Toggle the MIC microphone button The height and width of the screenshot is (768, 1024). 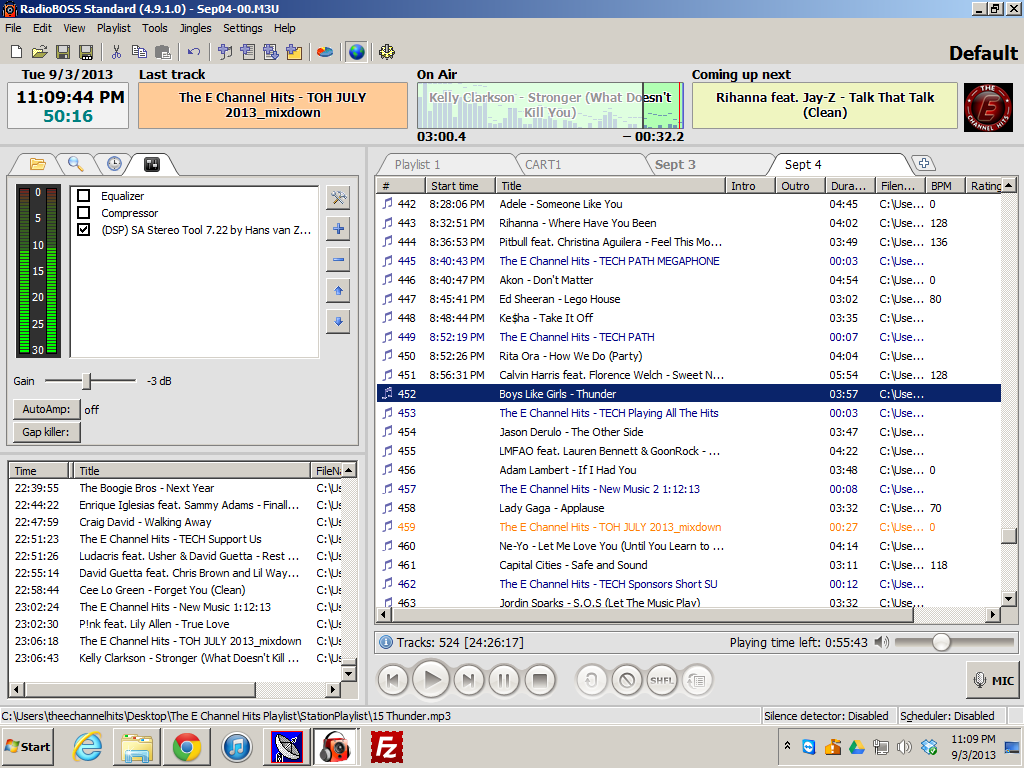[993, 680]
